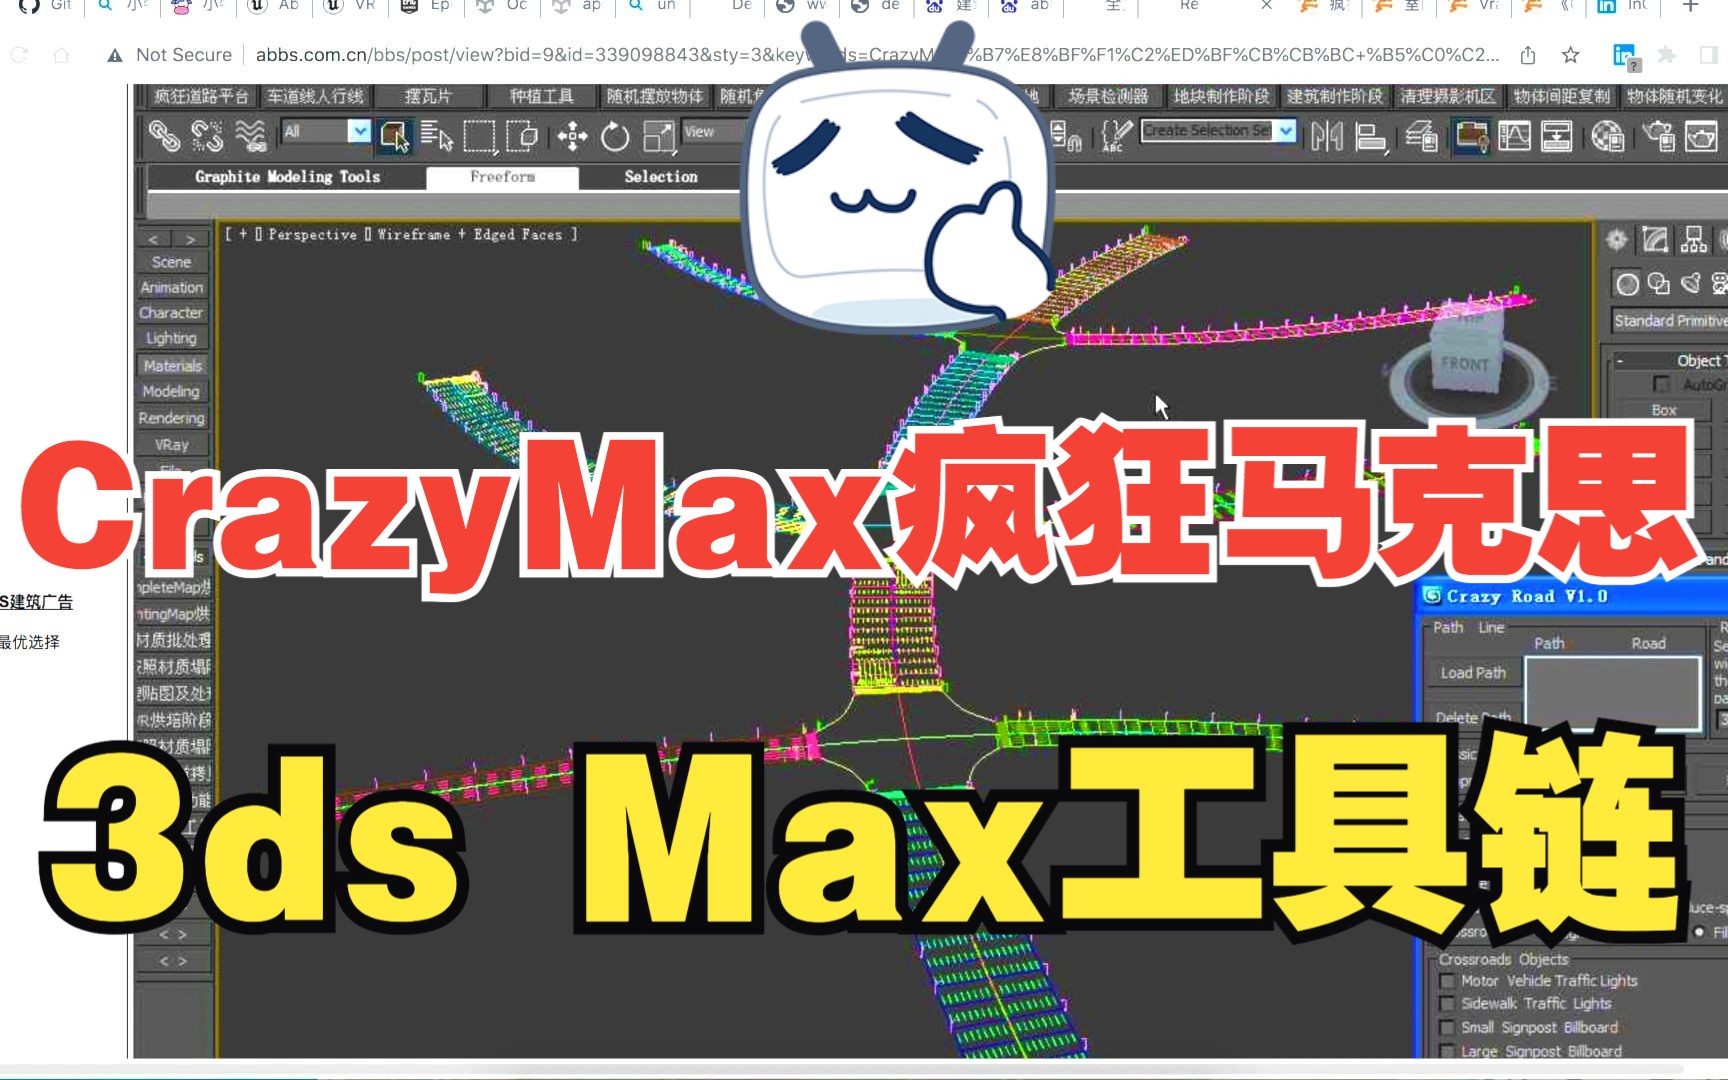
Task: Toggle the Window/Crossing selection tool
Action: (x=522, y=135)
